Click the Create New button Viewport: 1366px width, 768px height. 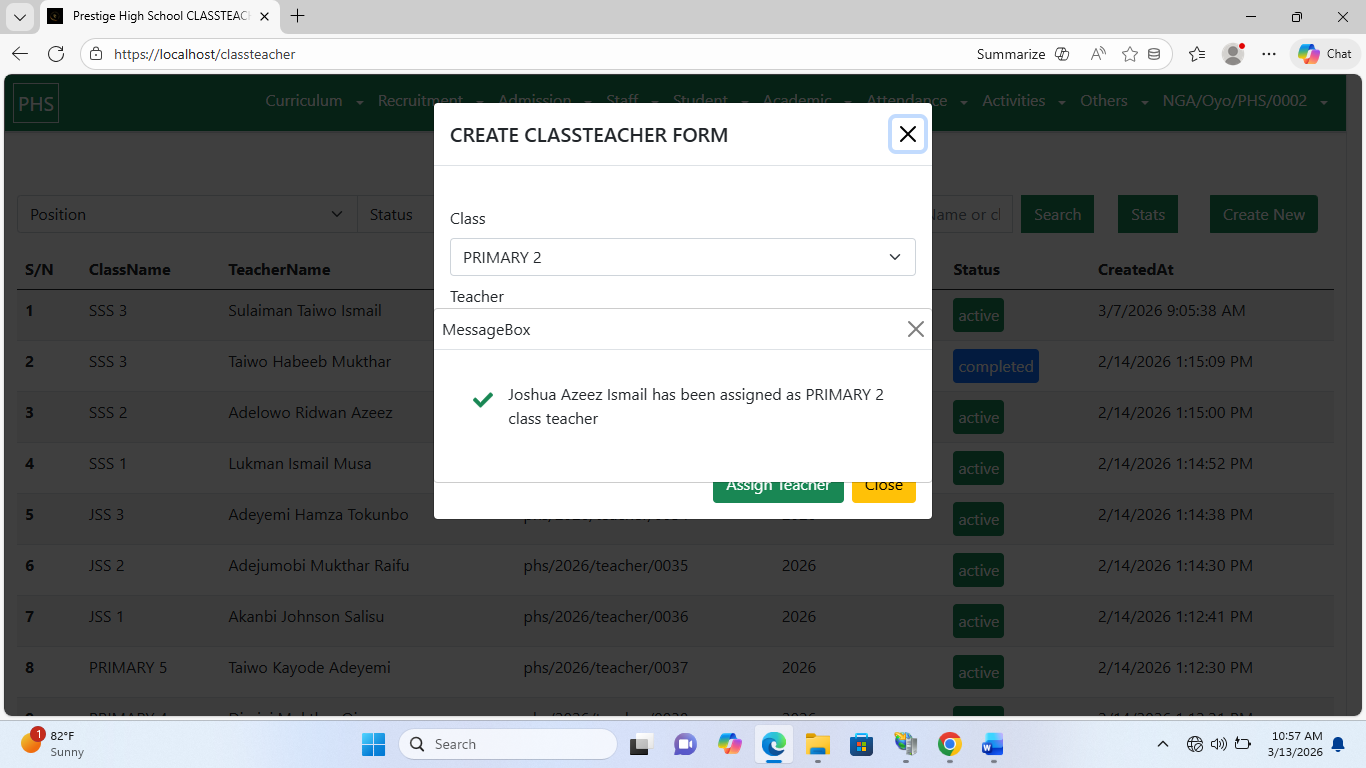point(1263,214)
